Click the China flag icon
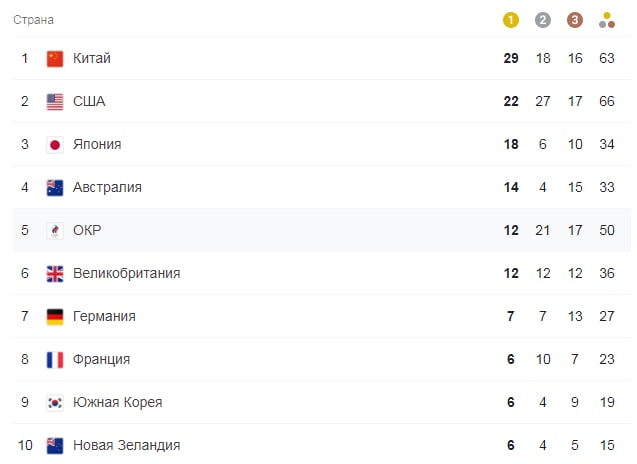Image resolution: width=637 pixels, height=464 pixels. [55, 59]
